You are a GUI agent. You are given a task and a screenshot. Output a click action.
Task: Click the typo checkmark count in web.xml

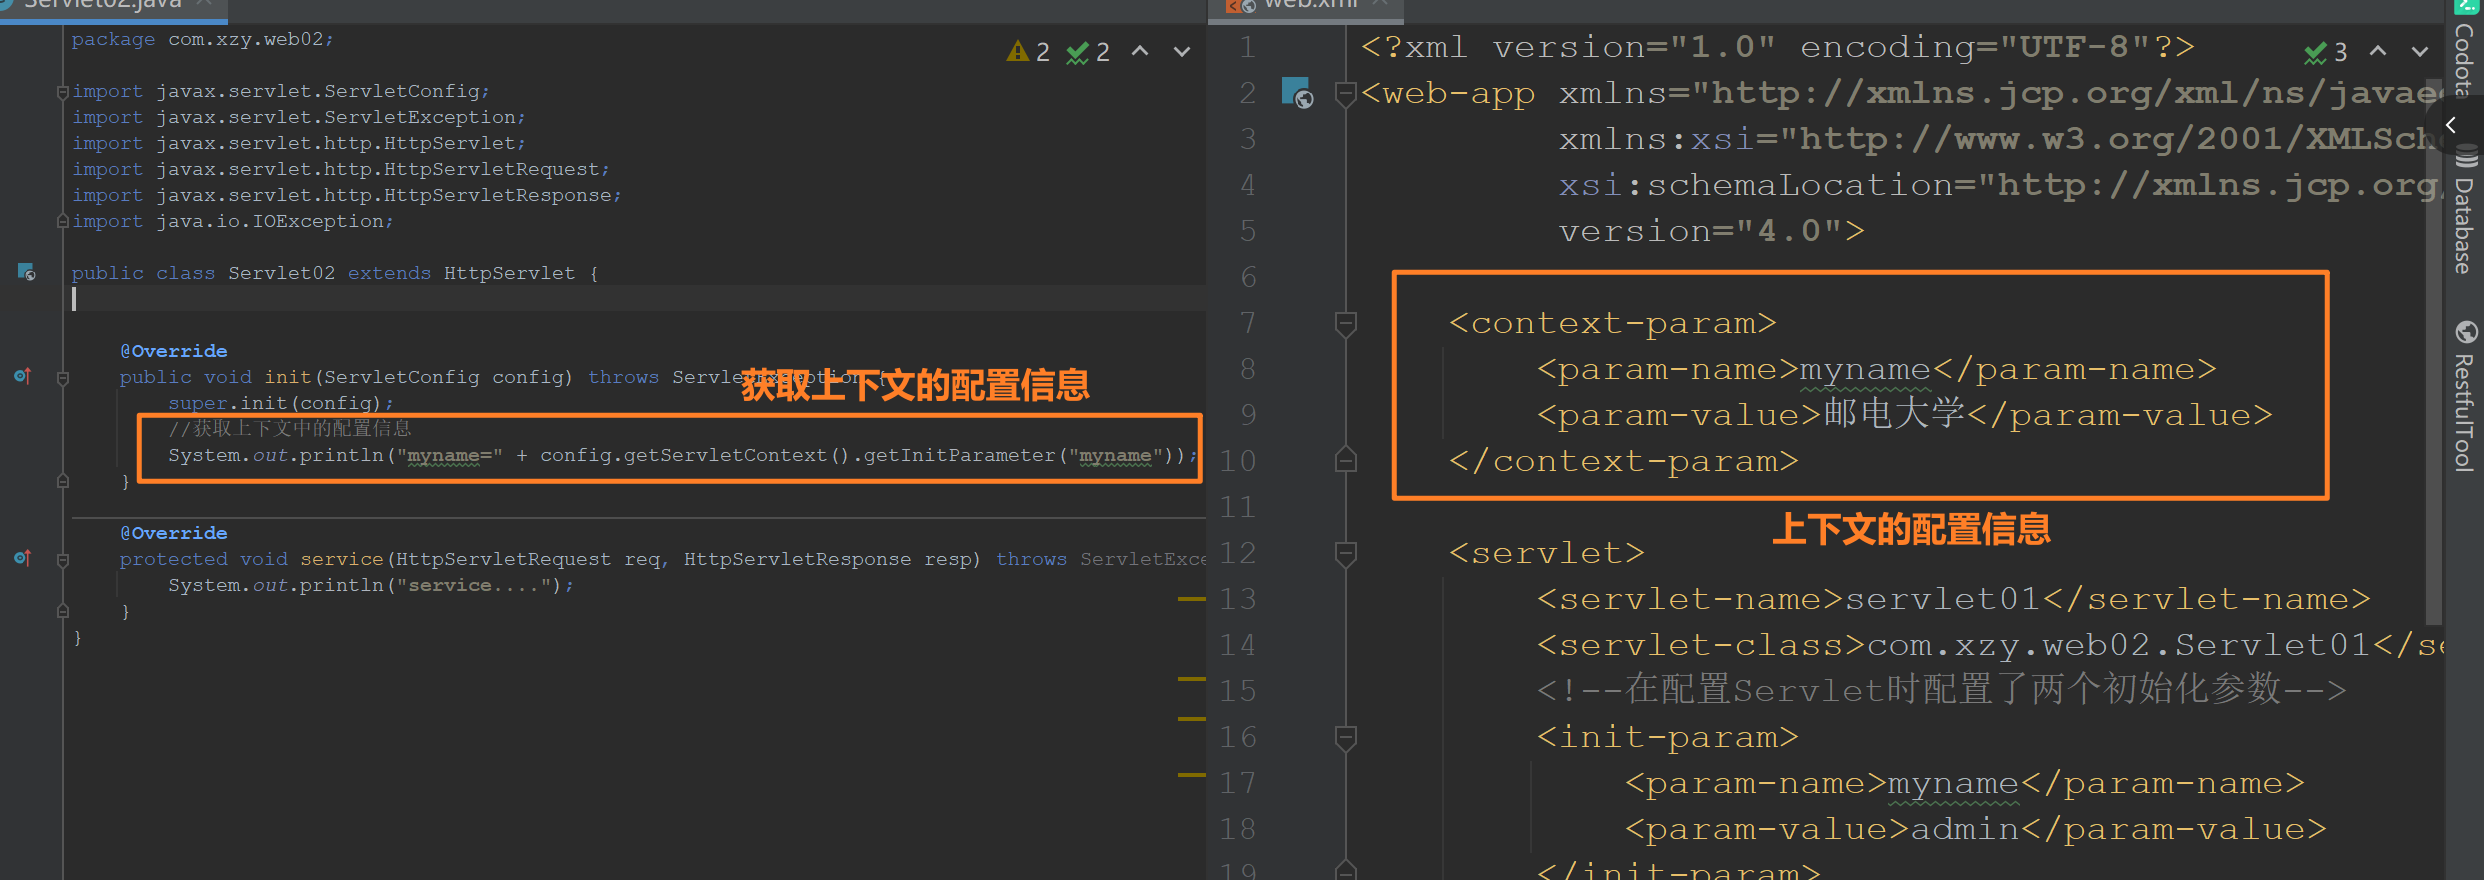(2326, 52)
